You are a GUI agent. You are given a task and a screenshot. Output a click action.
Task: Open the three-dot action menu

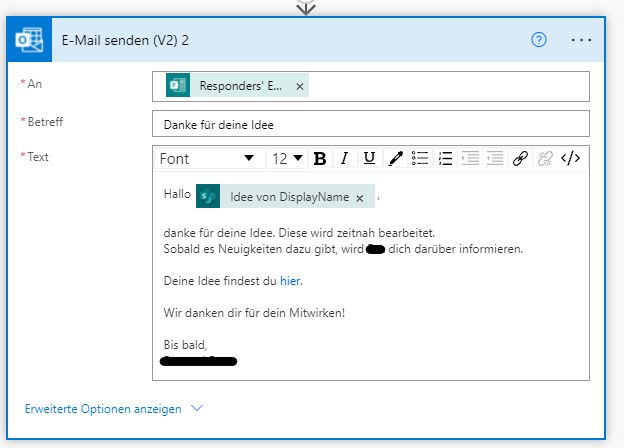point(581,40)
